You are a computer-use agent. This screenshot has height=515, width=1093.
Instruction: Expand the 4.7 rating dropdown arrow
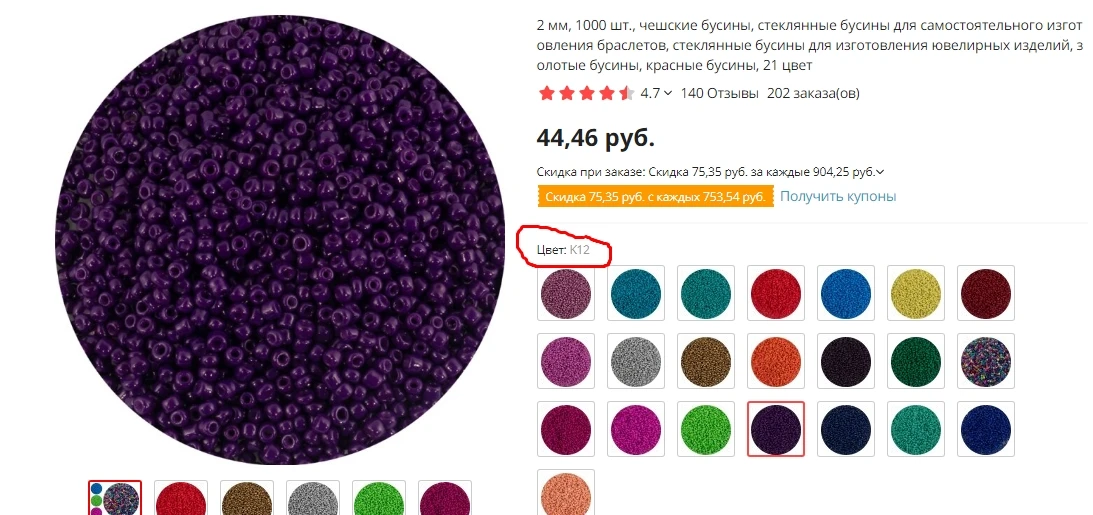tap(668, 93)
